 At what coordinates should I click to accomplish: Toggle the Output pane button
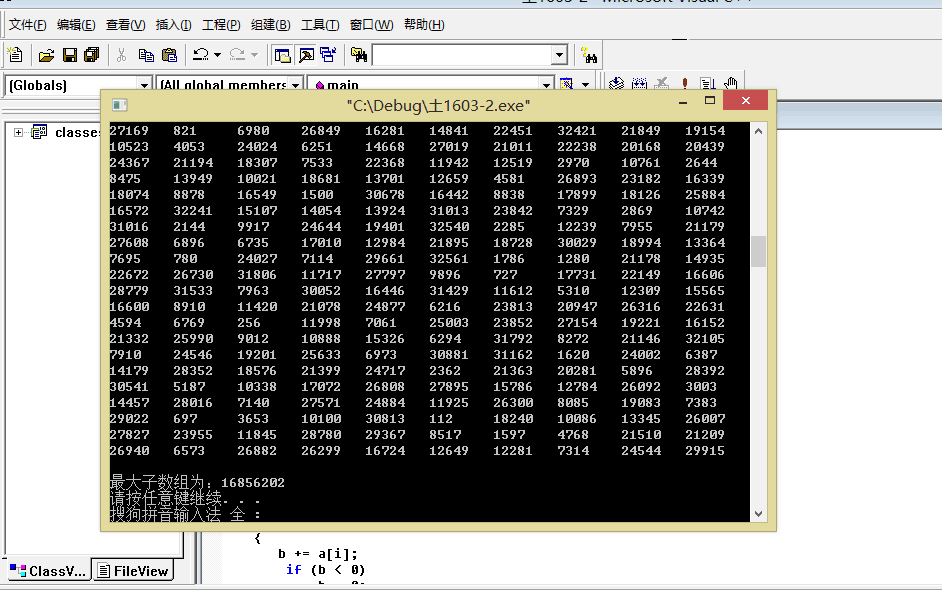tap(306, 55)
